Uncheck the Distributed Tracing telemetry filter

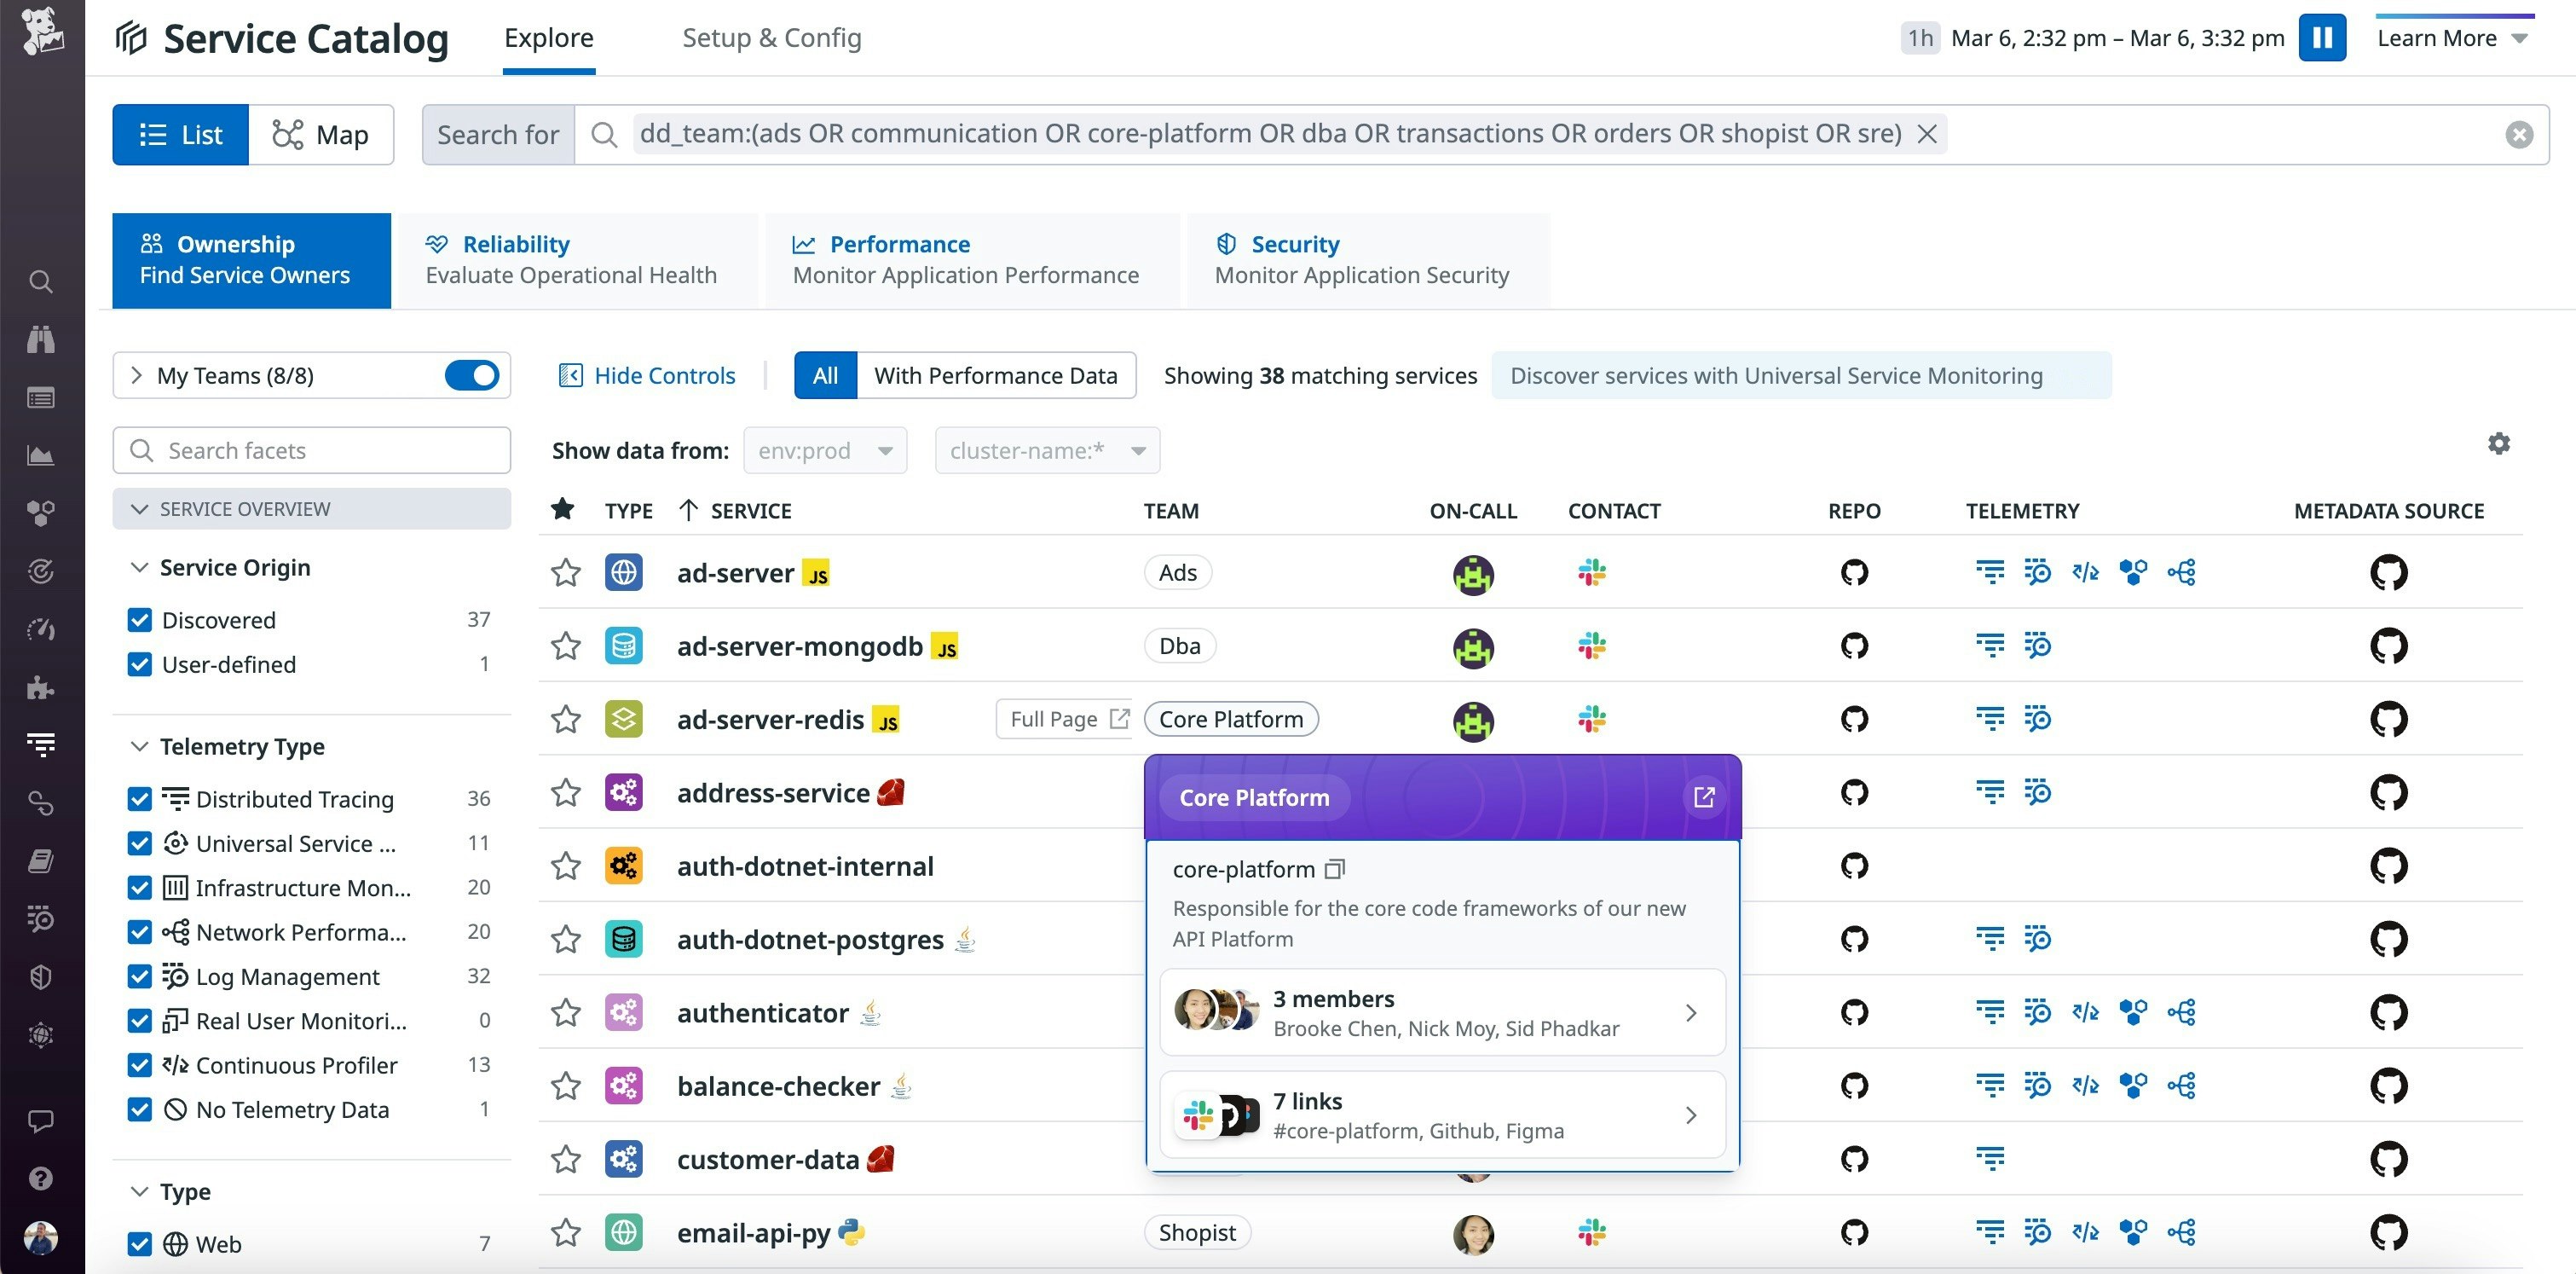click(140, 798)
